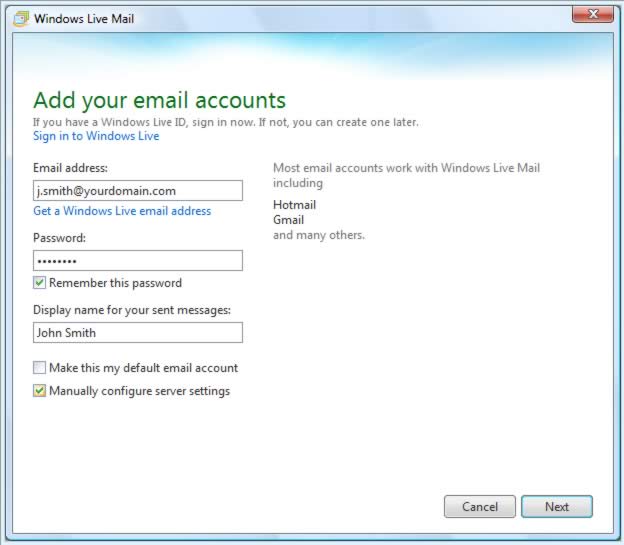Click the Add your email accounts heading
624x545 pixels.
click(160, 100)
